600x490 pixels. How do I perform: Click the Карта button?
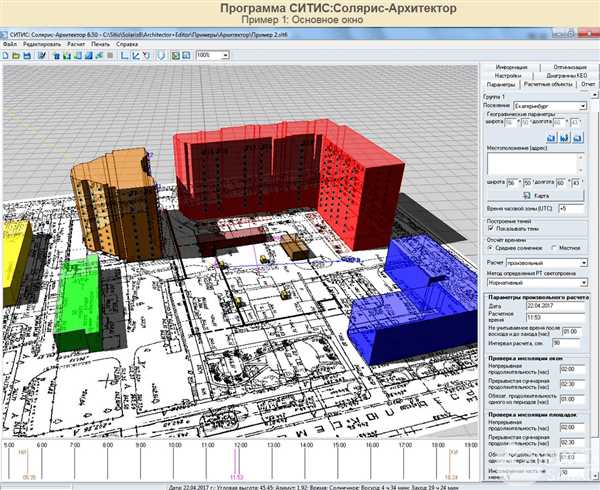click(x=536, y=195)
